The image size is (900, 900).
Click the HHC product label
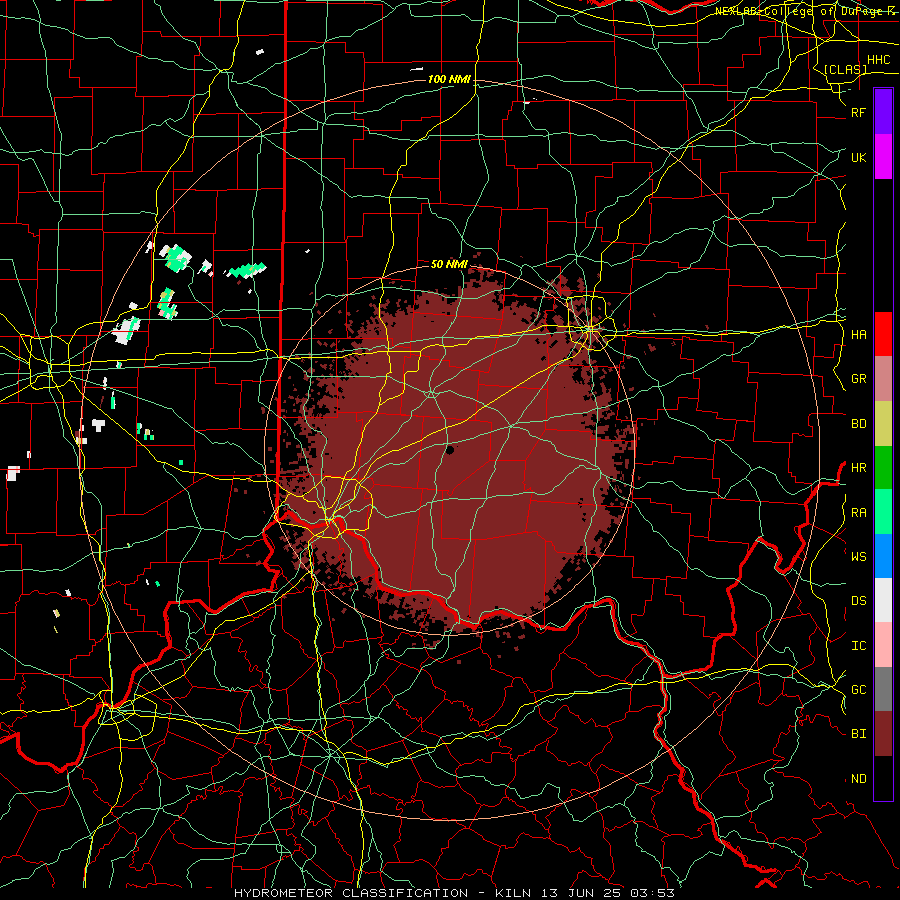click(x=878, y=60)
